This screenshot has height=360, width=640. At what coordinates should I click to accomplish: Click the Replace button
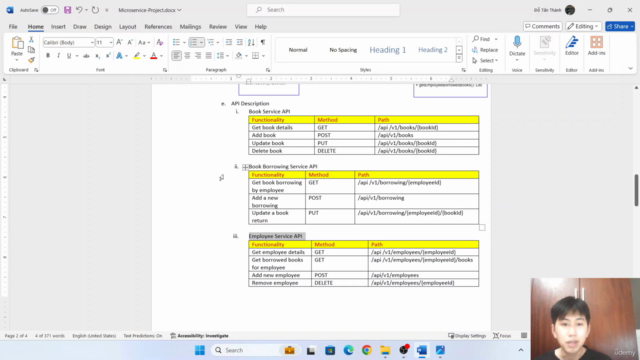click(485, 50)
